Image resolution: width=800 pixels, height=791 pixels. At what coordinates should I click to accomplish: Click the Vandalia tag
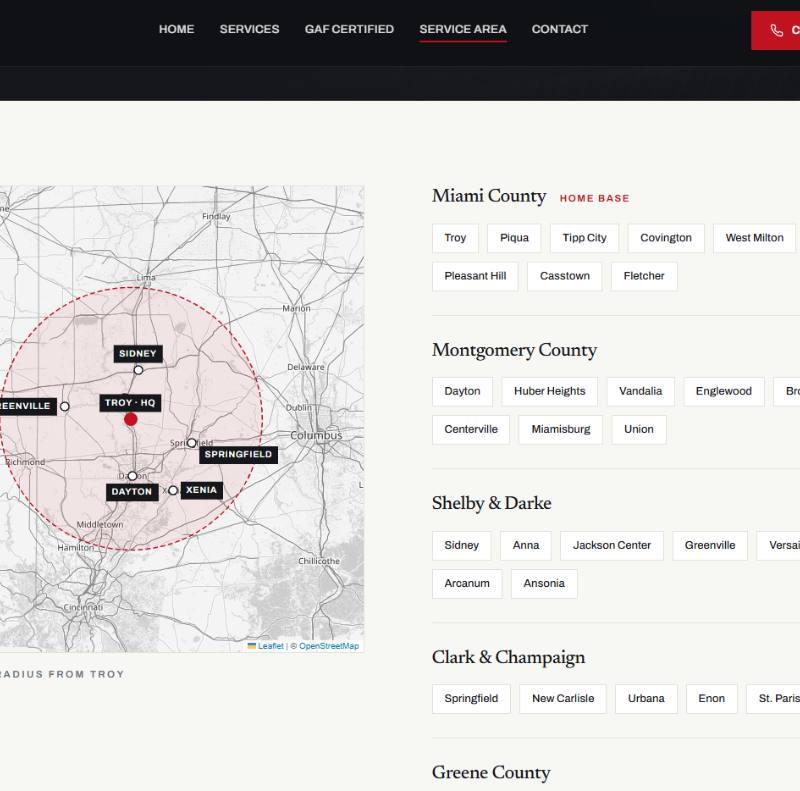640,392
